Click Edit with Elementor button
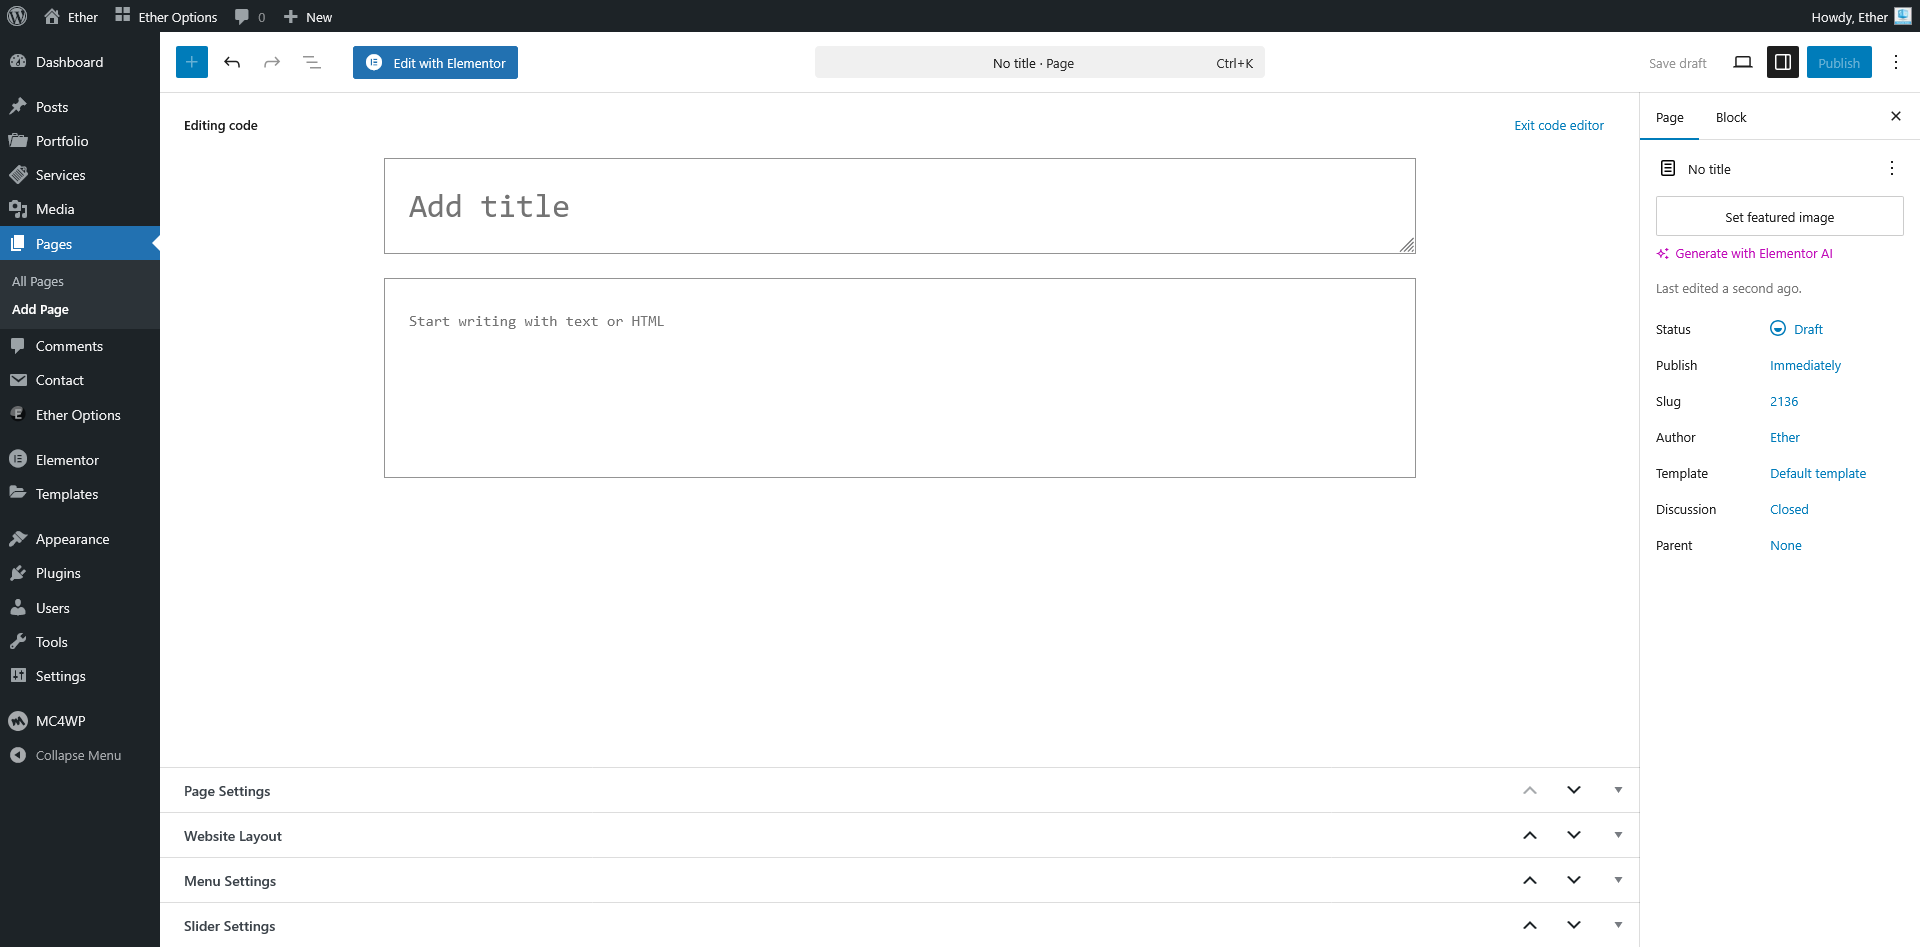 [435, 62]
